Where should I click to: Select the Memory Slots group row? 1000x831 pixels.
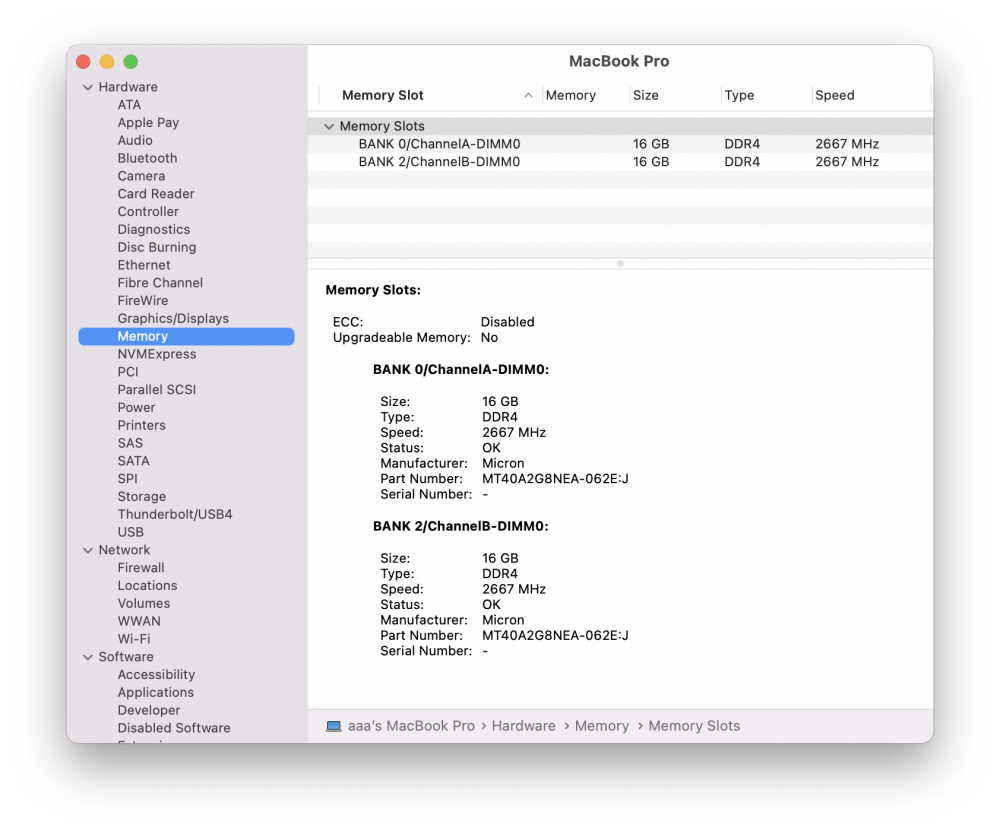click(620, 126)
